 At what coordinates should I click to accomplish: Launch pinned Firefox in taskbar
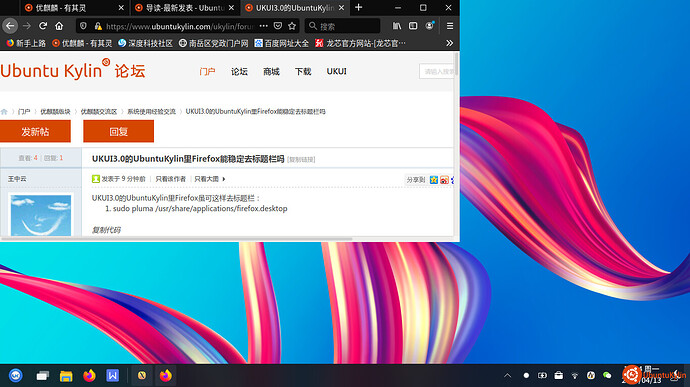89,376
